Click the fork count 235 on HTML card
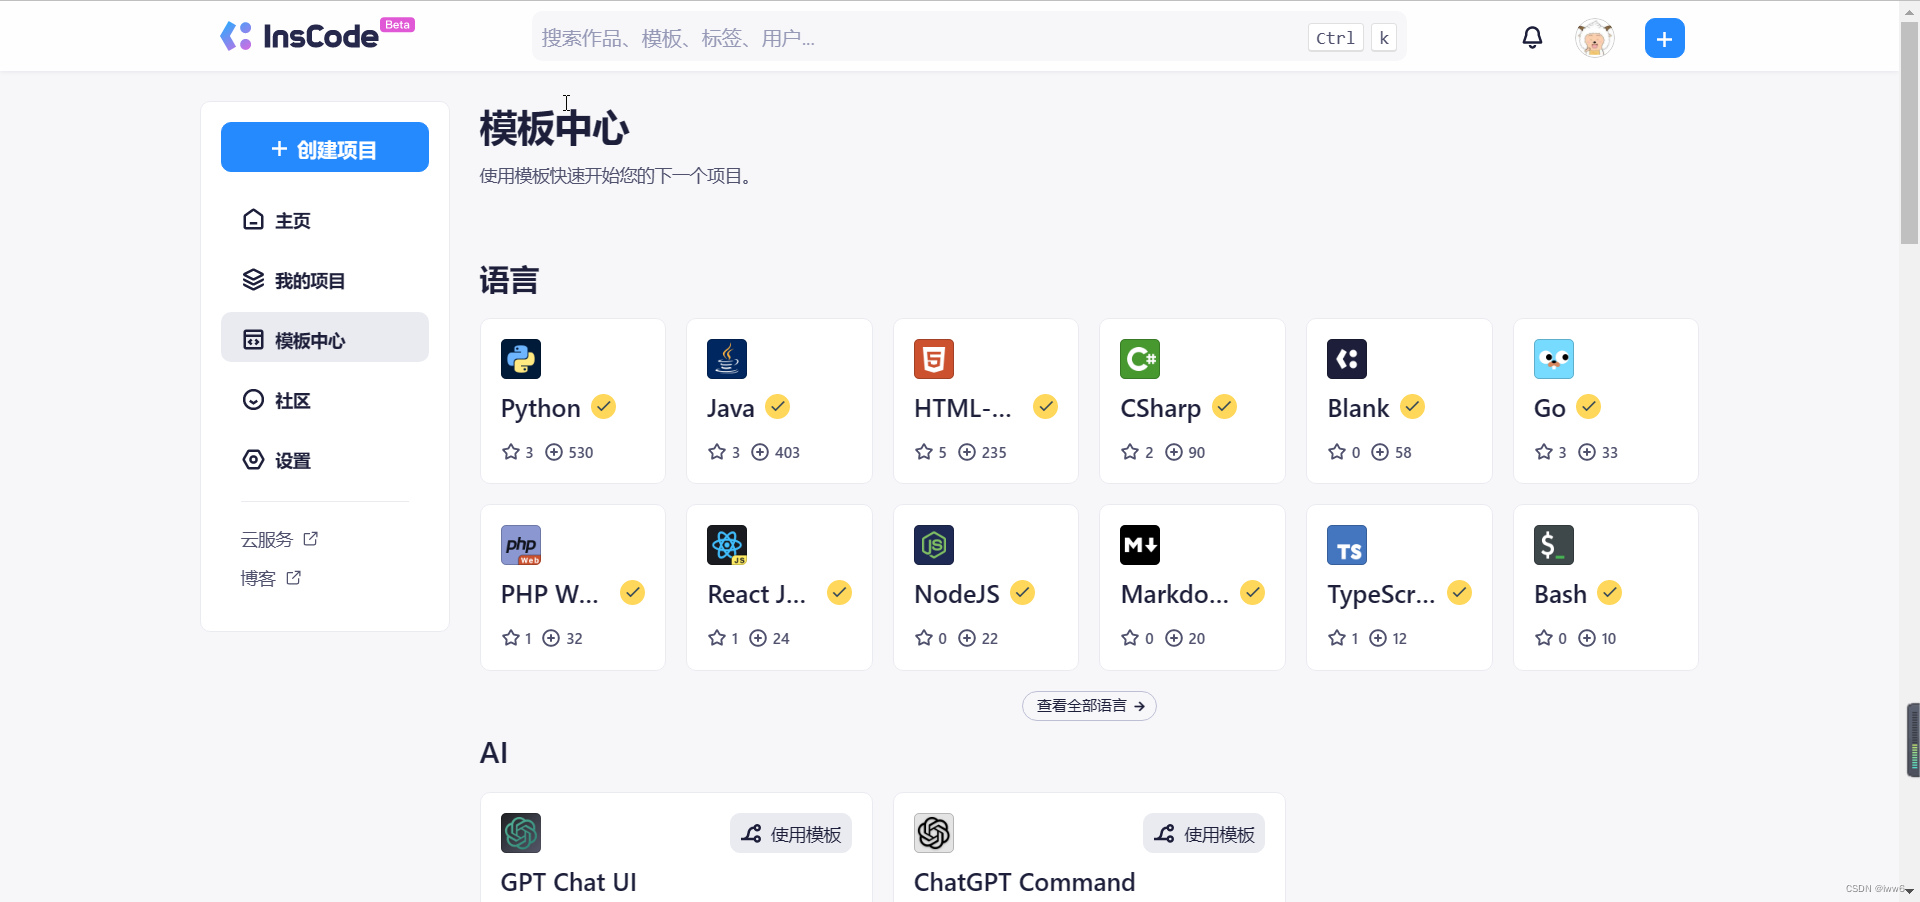The width and height of the screenshot is (1920, 902). tap(994, 452)
